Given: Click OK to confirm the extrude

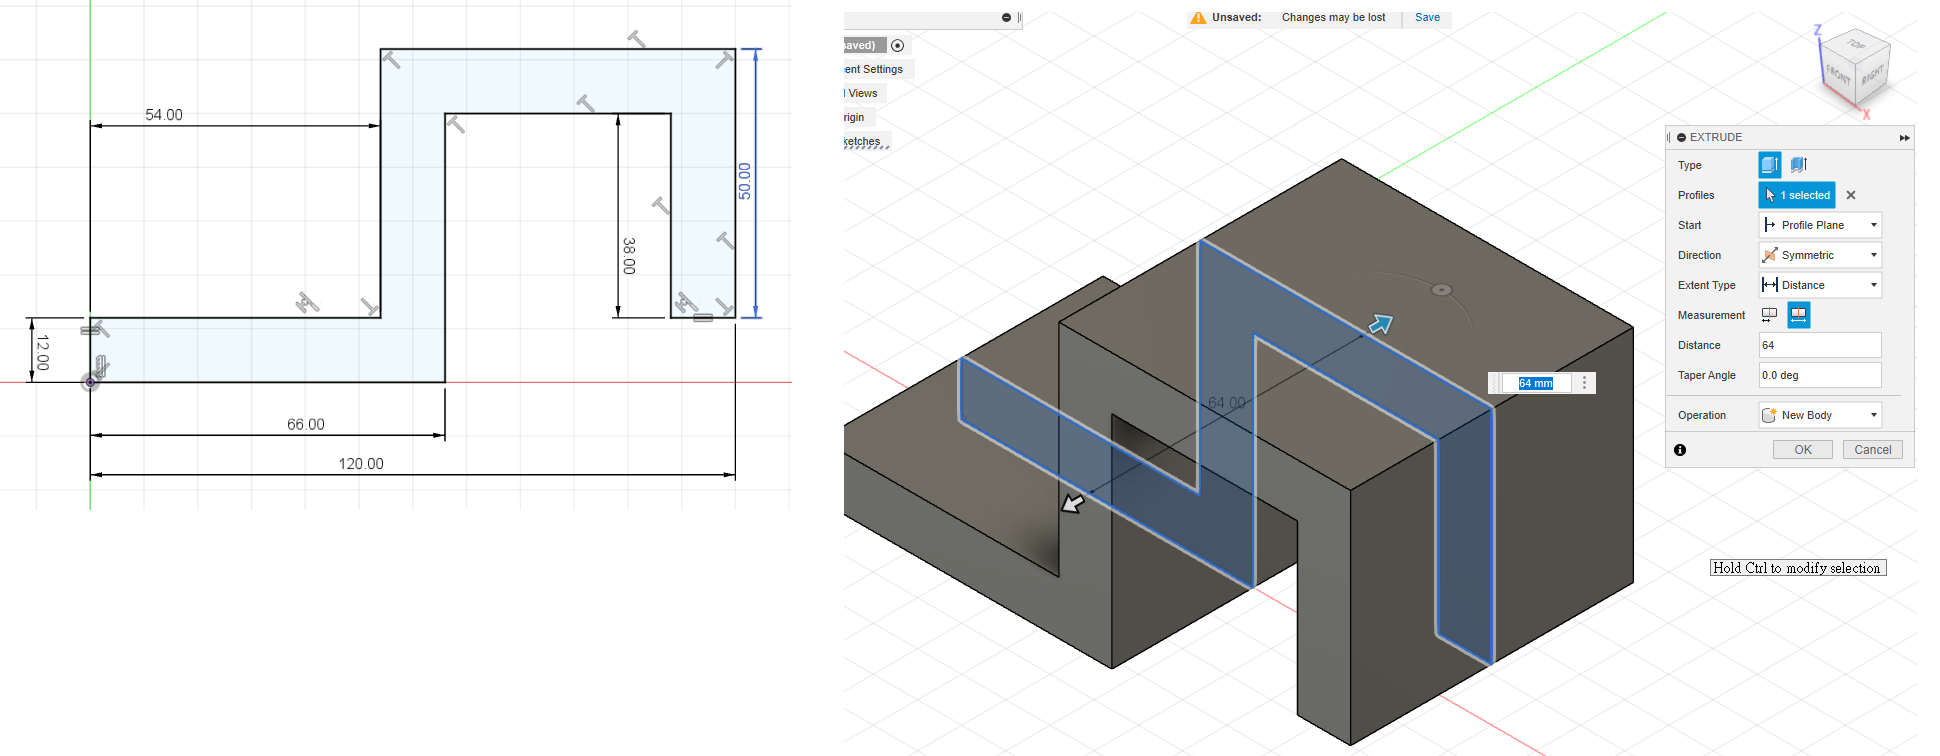Looking at the screenshot, I should coord(1802,450).
